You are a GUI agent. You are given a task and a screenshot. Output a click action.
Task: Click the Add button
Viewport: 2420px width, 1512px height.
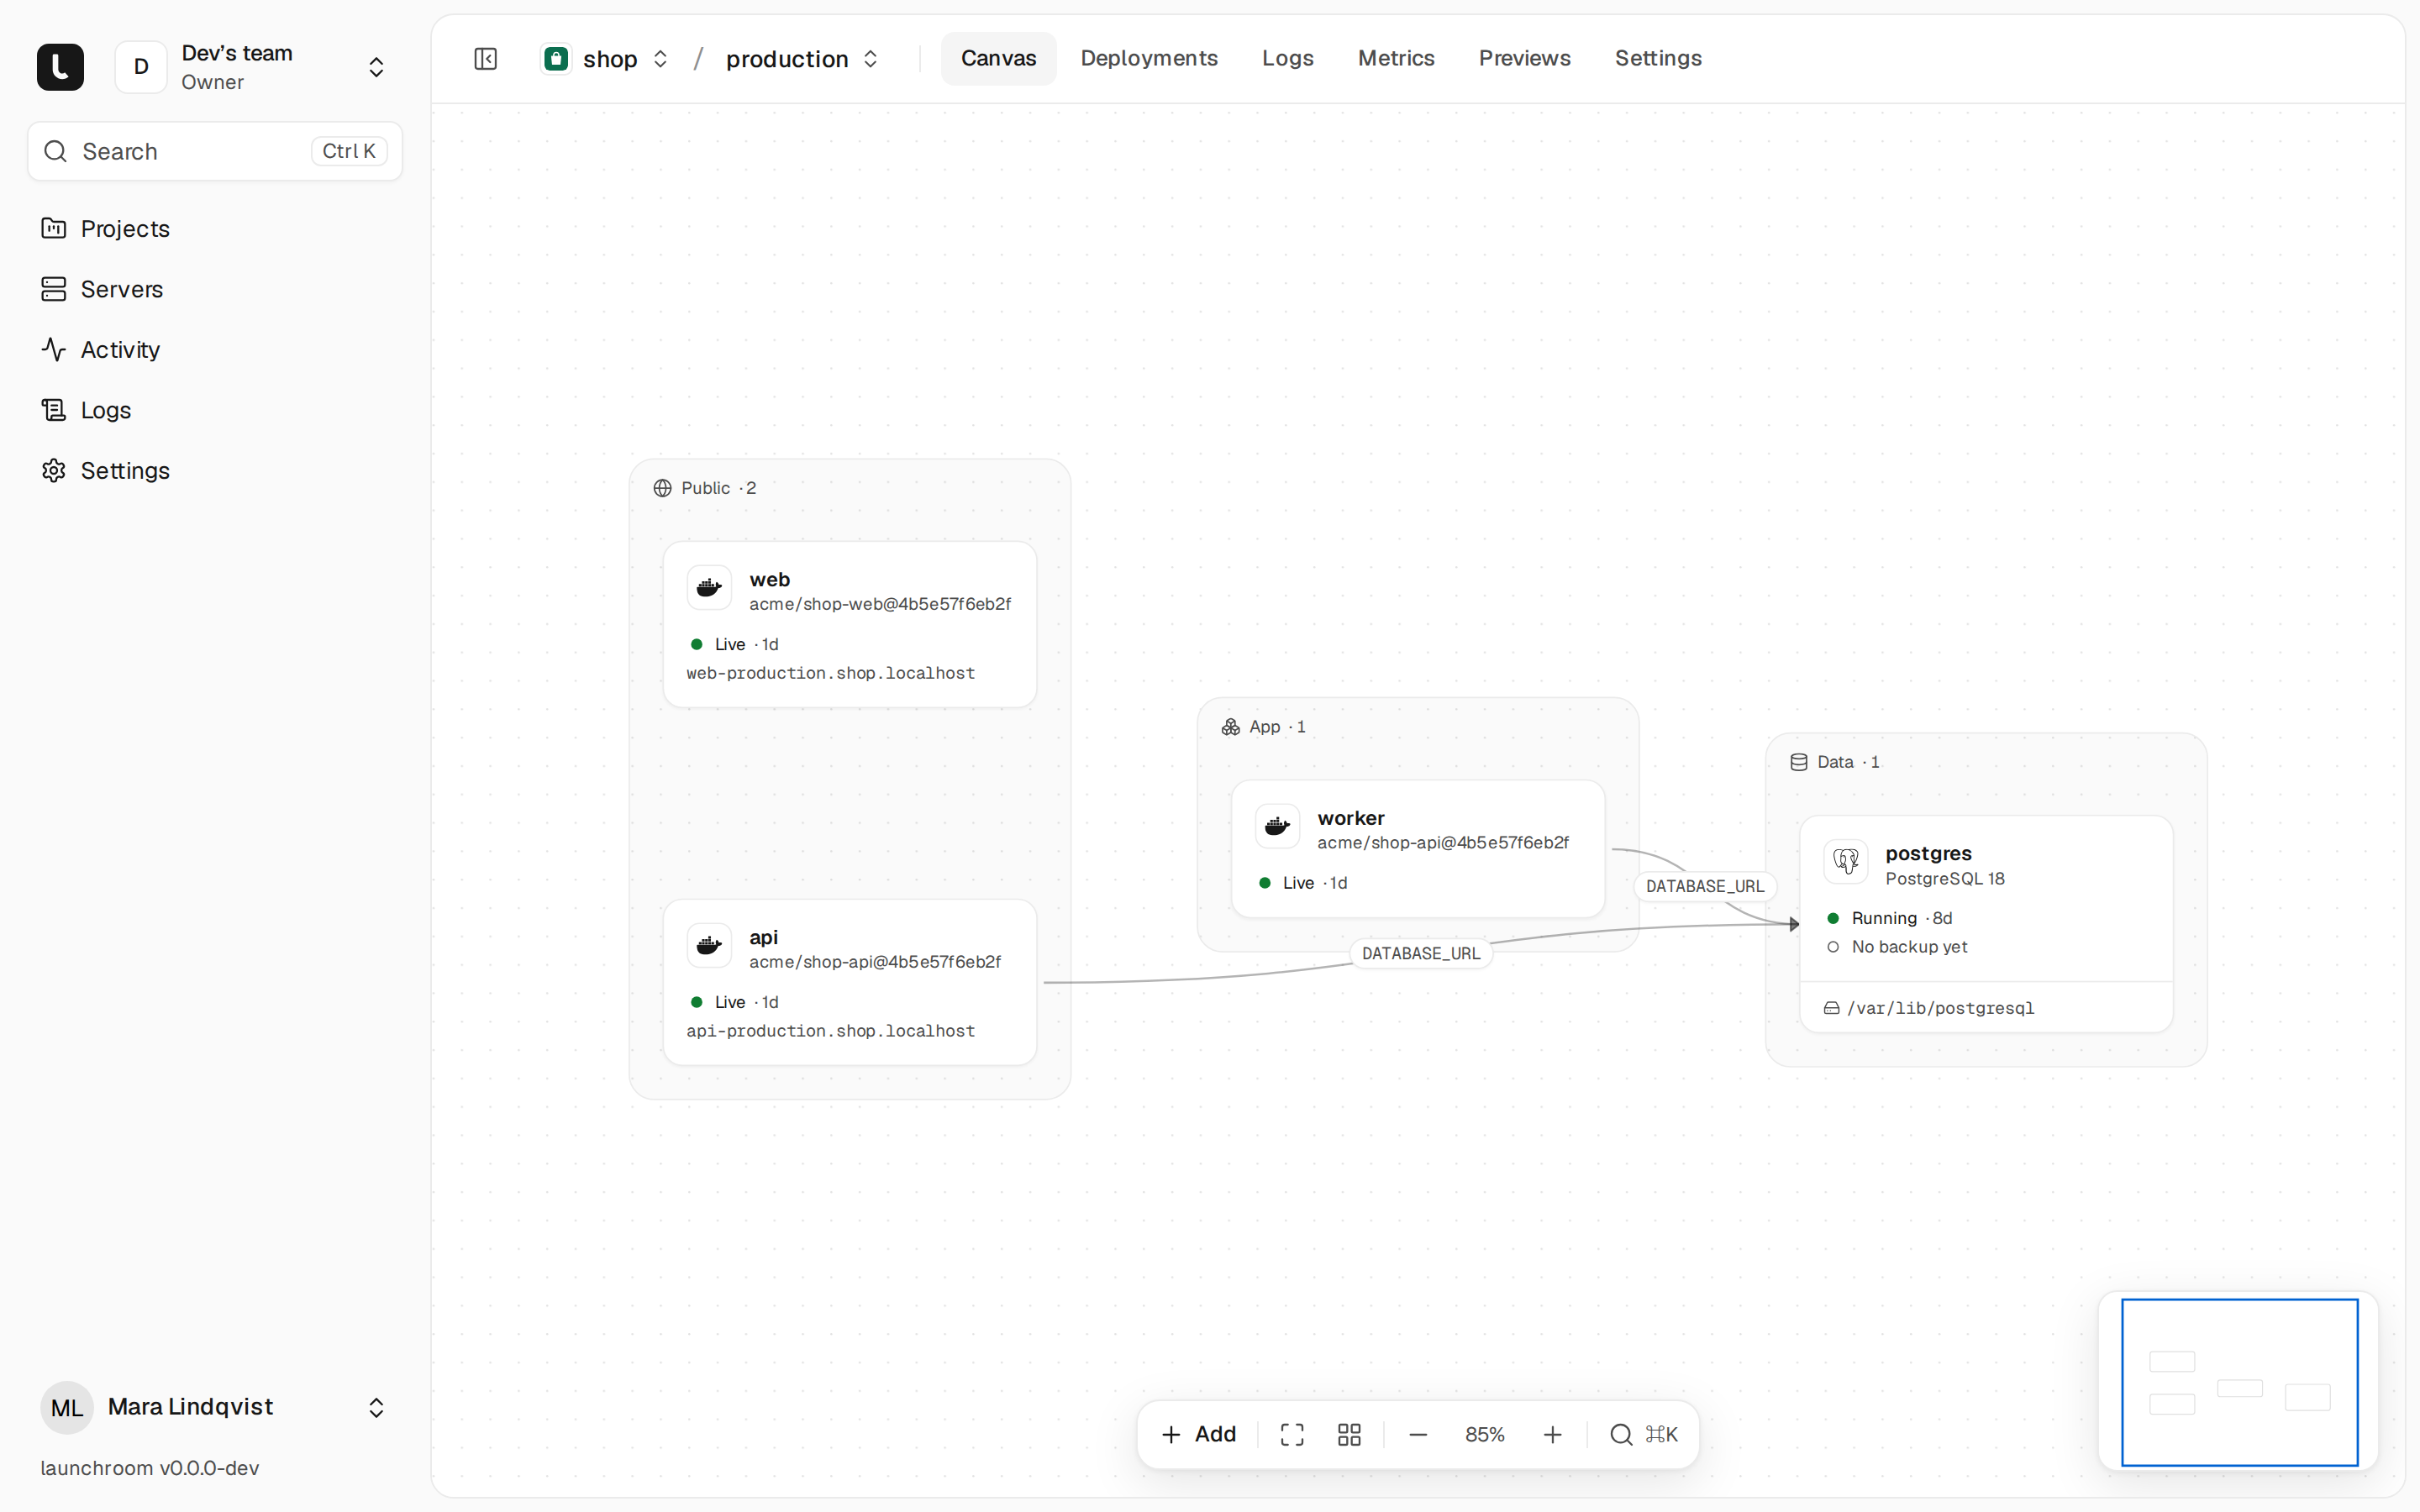(1199, 1435)
